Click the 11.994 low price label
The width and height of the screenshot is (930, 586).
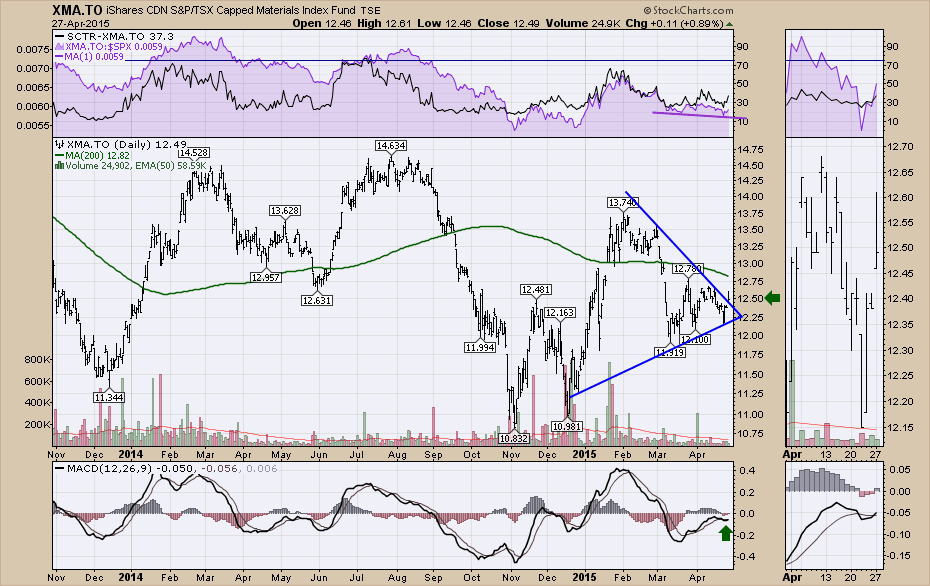click(x=479, y=348)
